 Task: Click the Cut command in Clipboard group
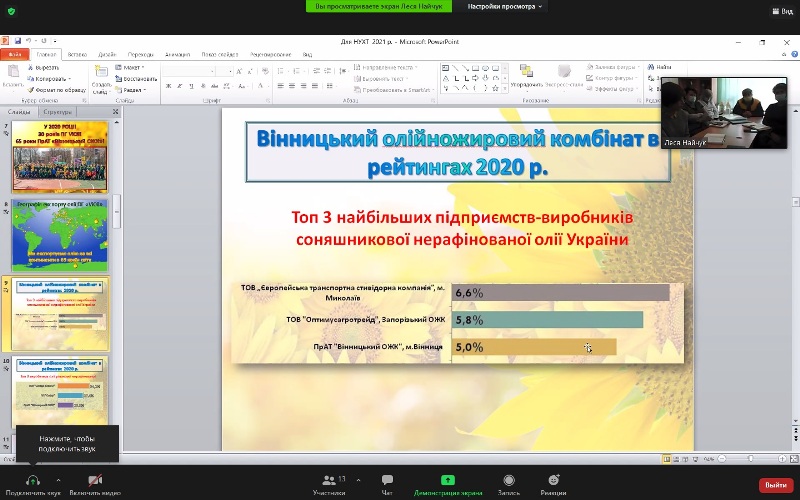[x=44, y=67]
